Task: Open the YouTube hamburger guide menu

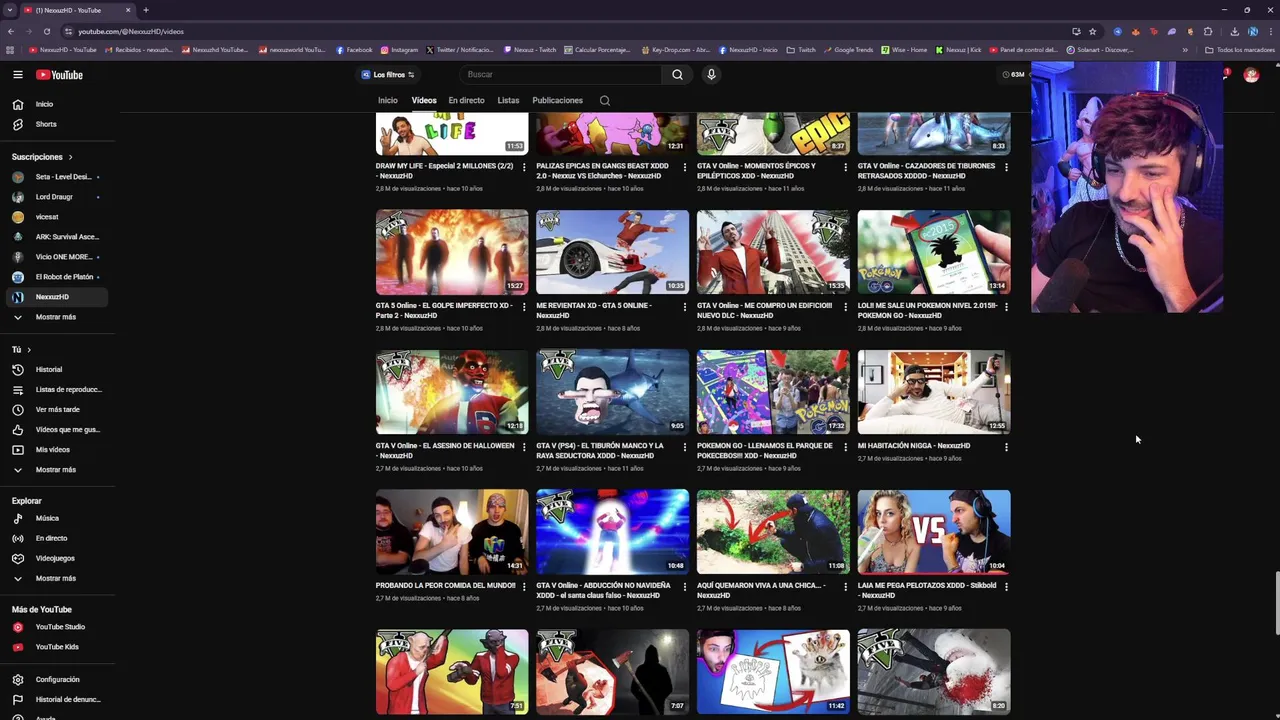Action: tap(18, 75)
